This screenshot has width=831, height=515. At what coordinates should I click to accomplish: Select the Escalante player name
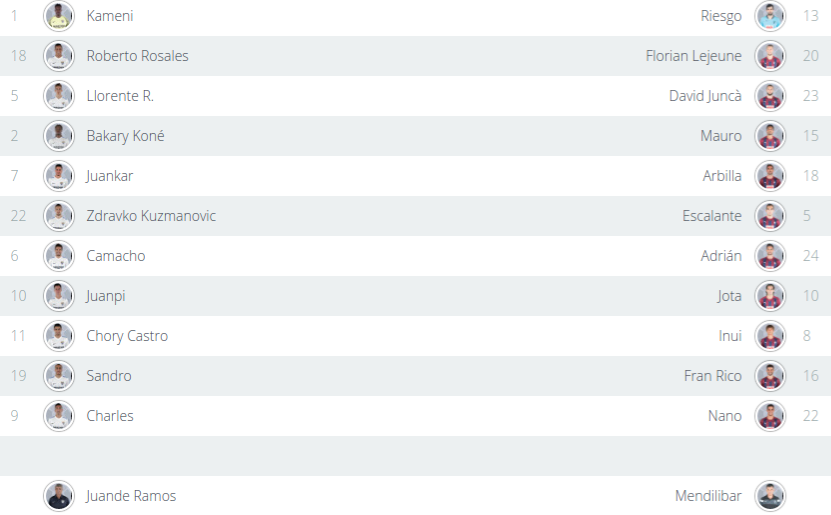pos(712,216)
